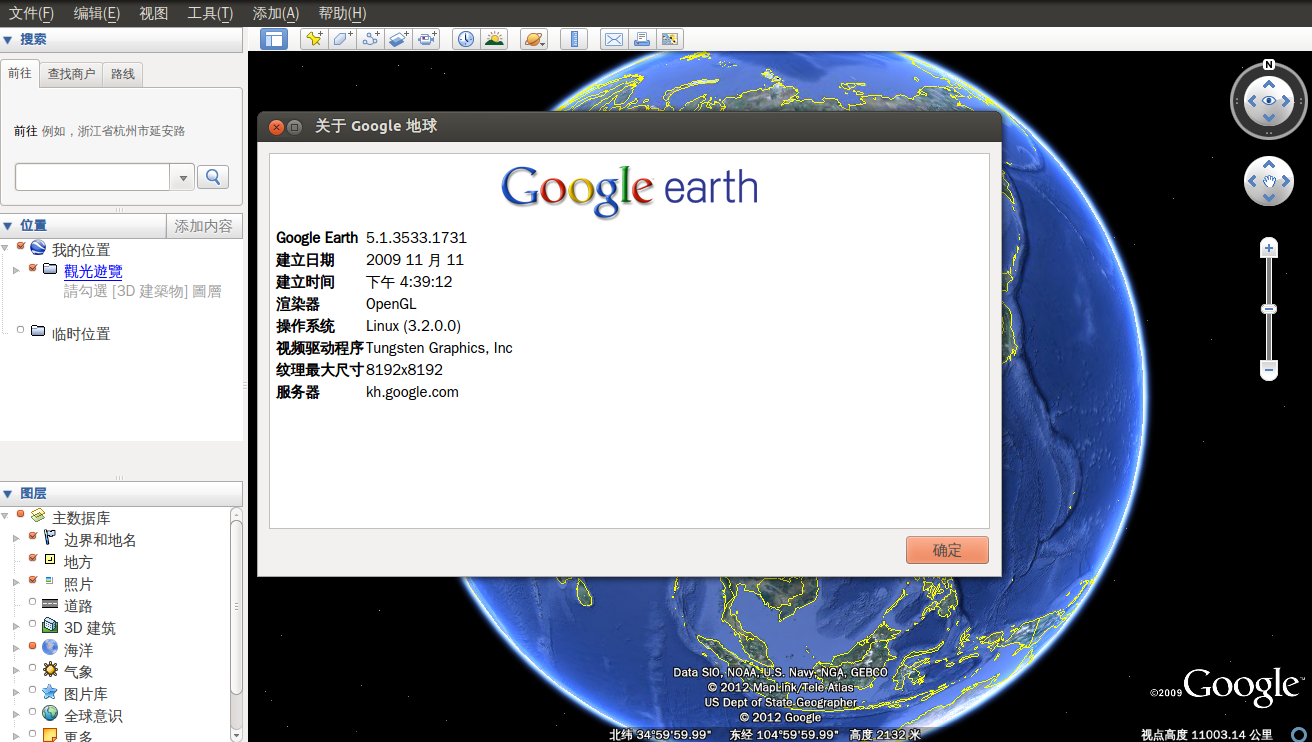The image size is (1312, 742).
Task: Click the 边界和地名 flag icon
Action: tap(50, 538)
